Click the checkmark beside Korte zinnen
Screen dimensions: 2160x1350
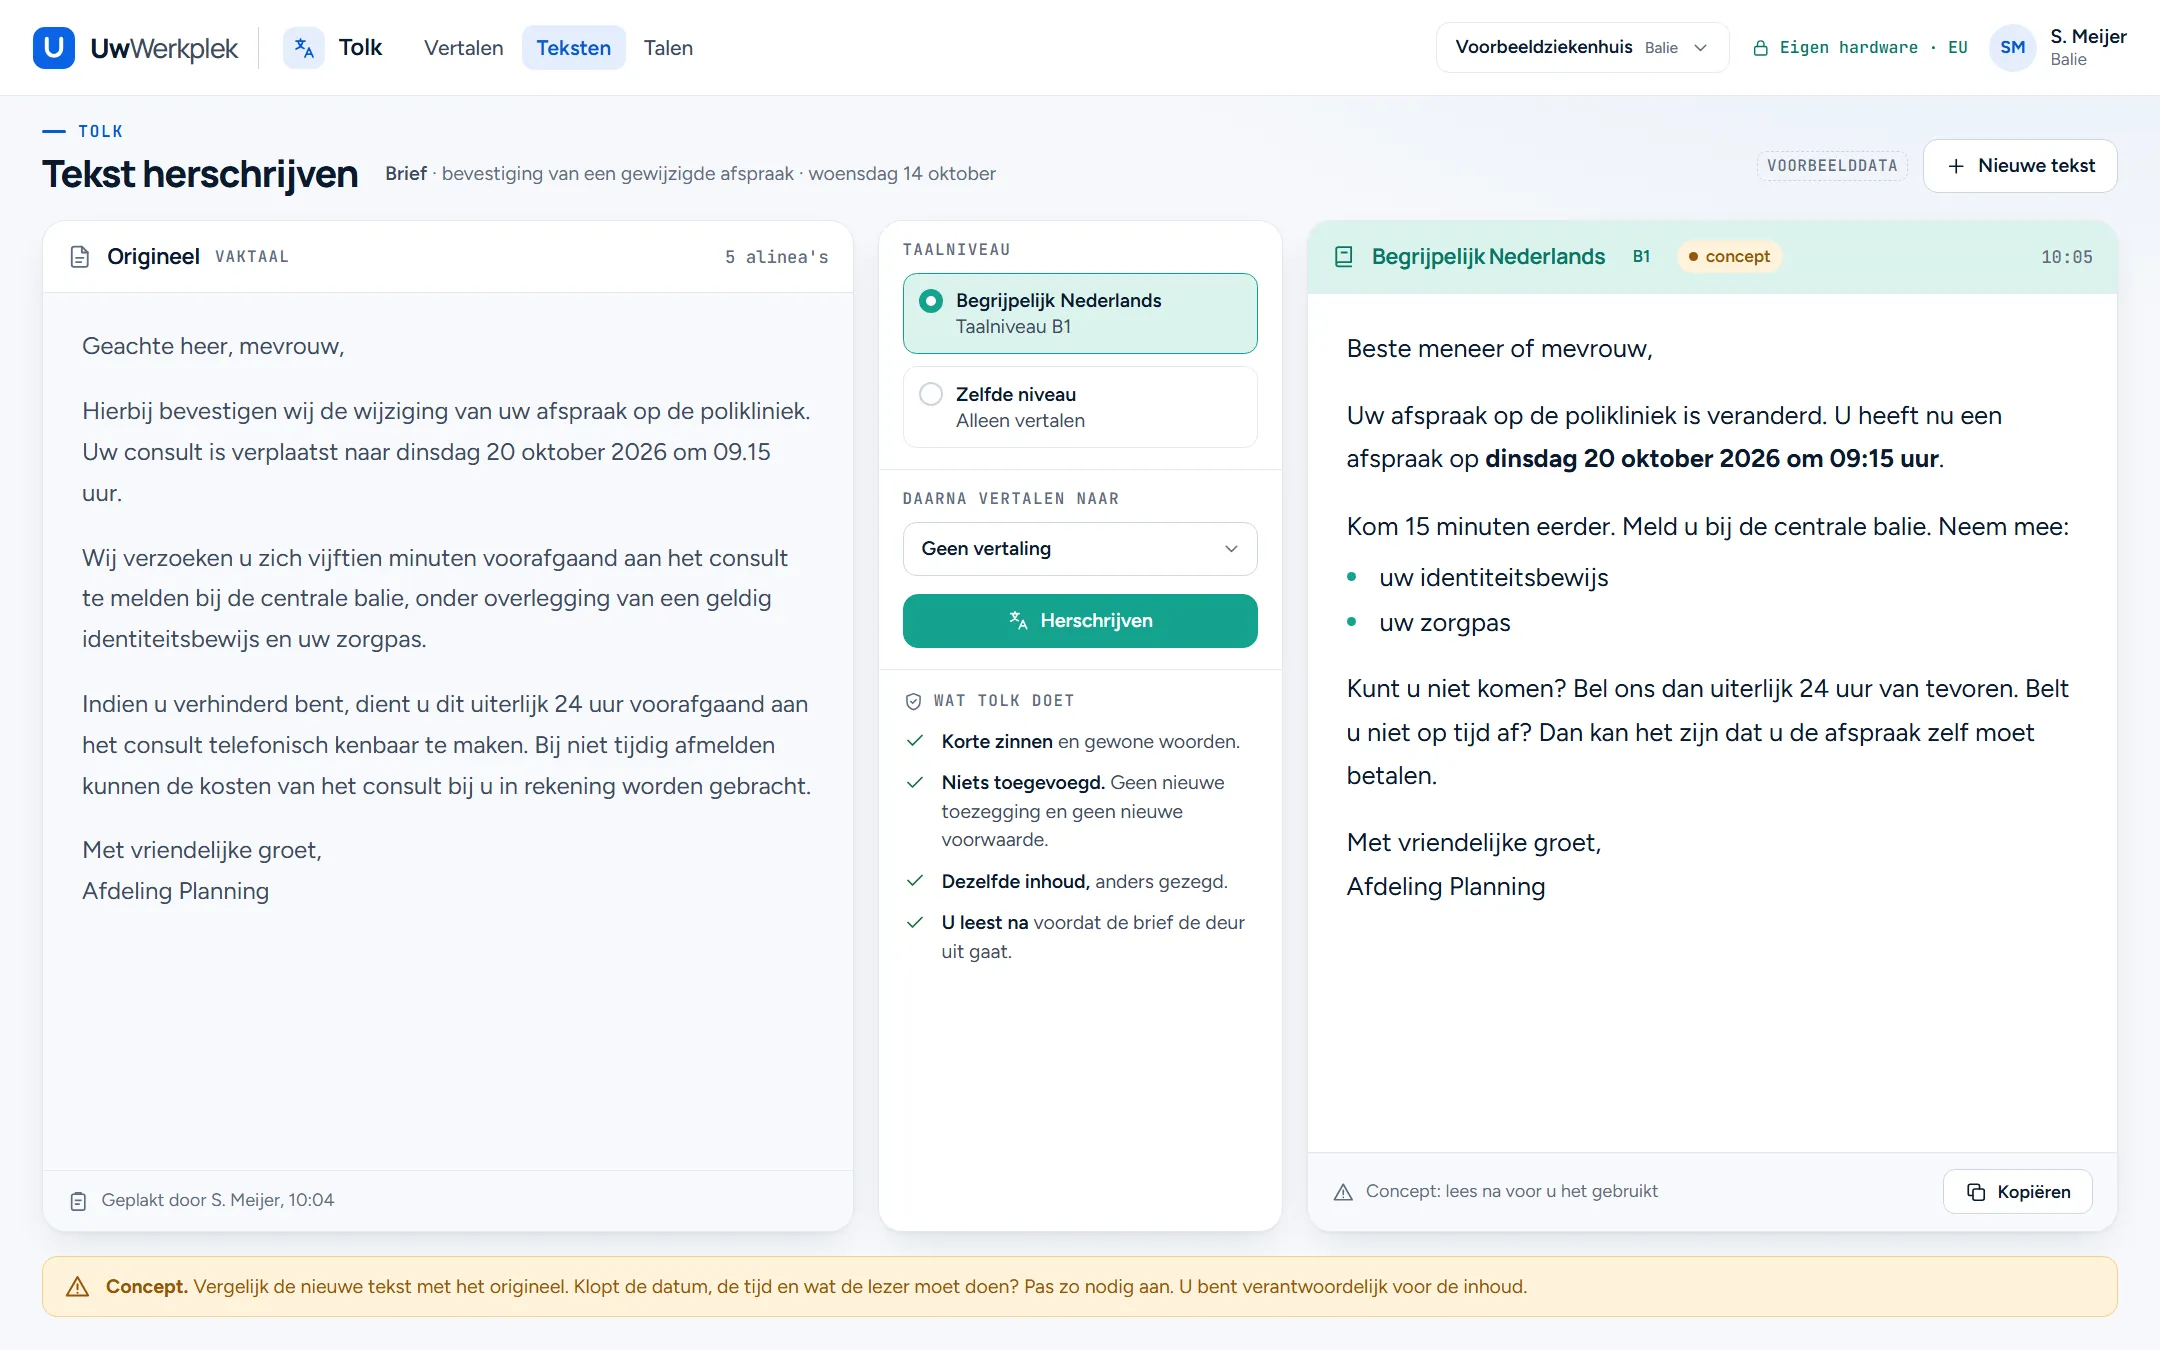[x=914, y=741]
